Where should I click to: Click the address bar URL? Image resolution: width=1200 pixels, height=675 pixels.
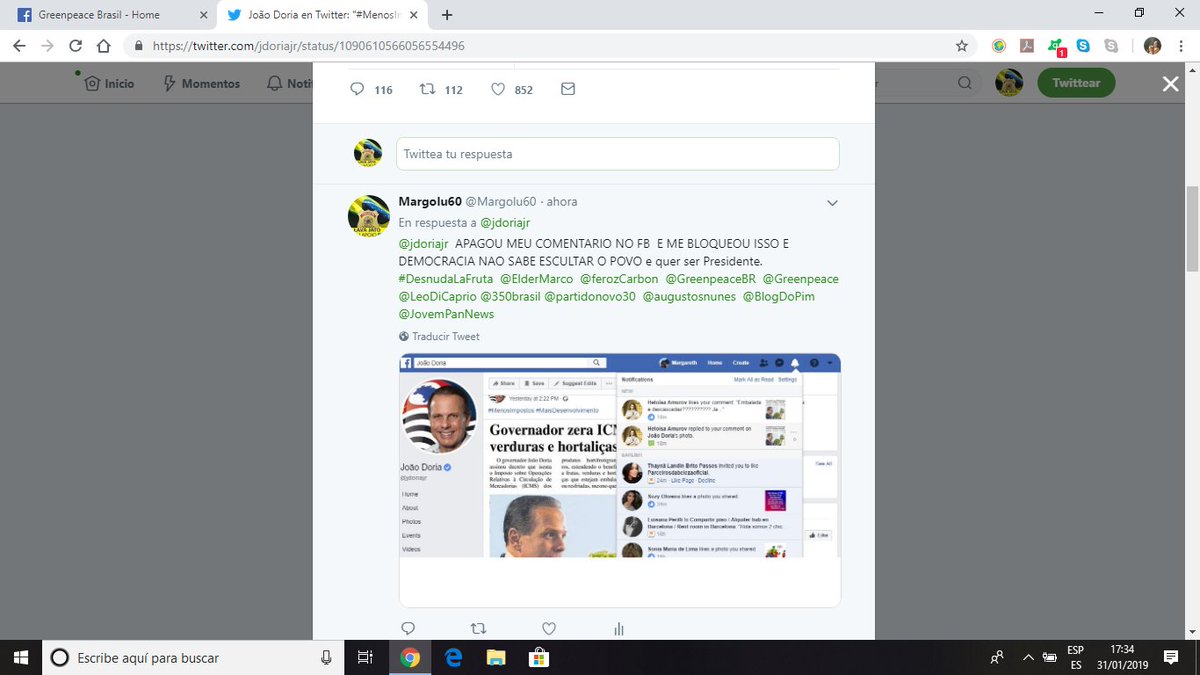(309, 46)
